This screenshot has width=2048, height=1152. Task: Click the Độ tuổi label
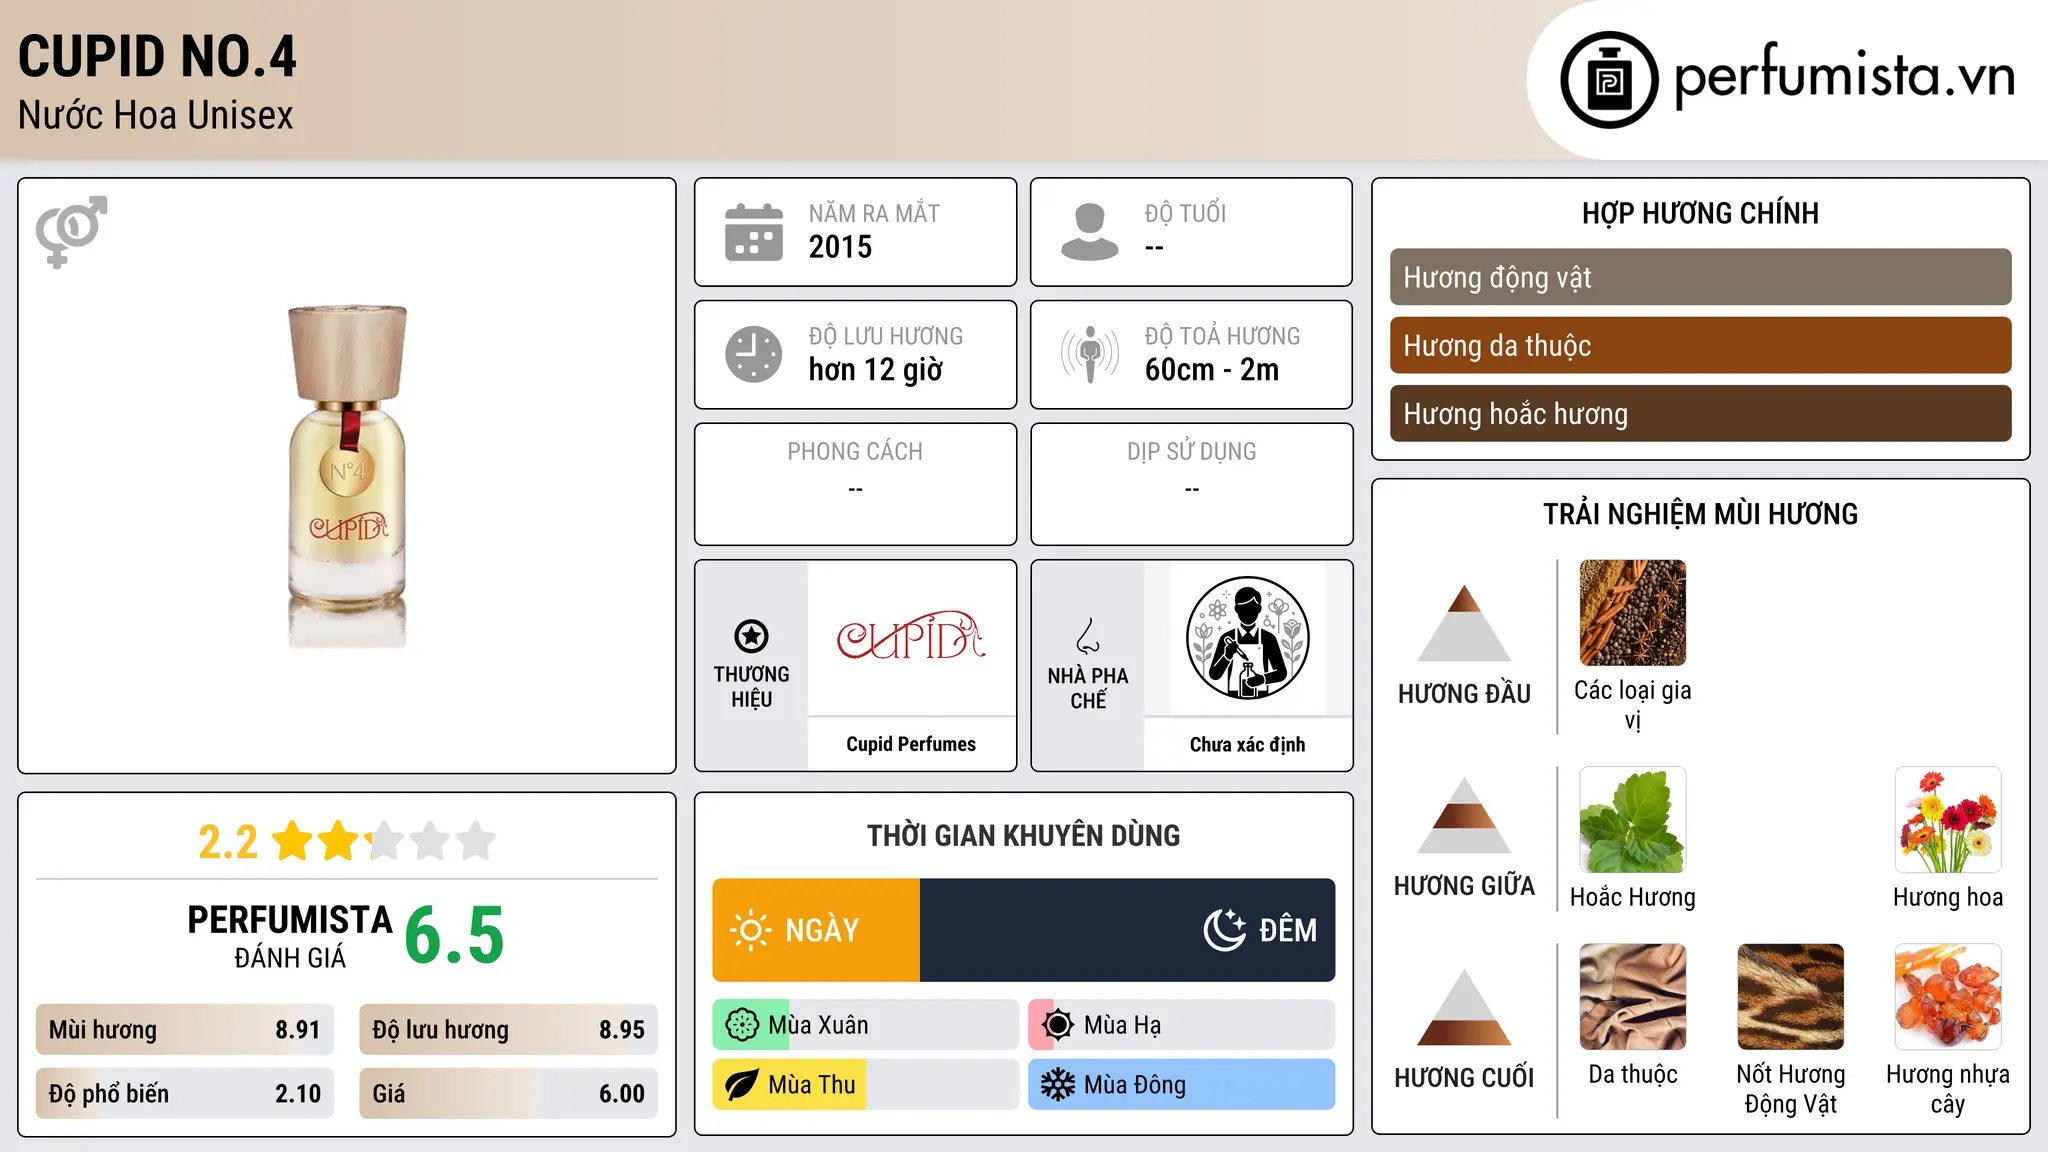tap(1185, 213)
